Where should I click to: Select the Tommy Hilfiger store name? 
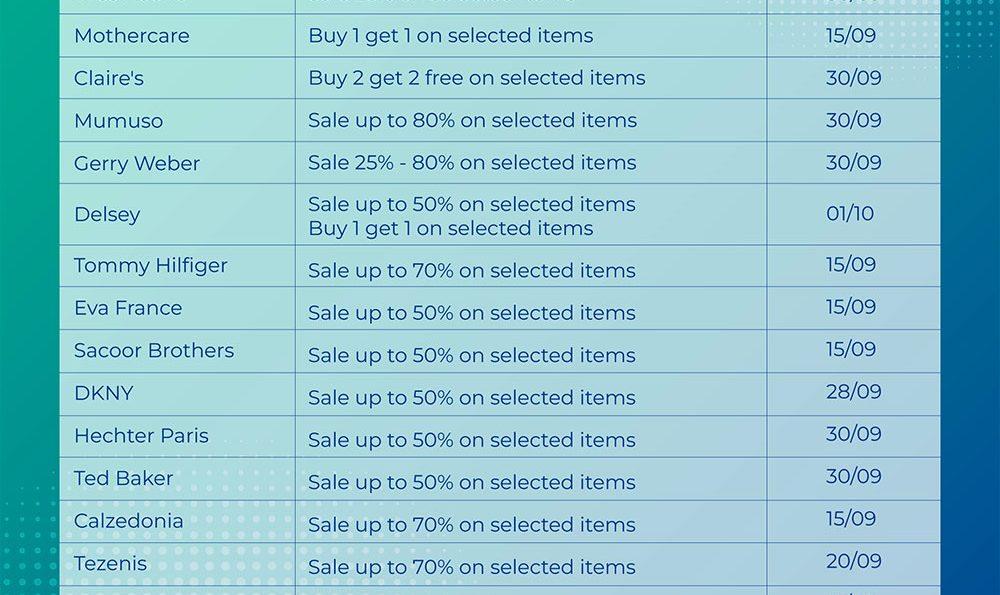tap(150, 266)
